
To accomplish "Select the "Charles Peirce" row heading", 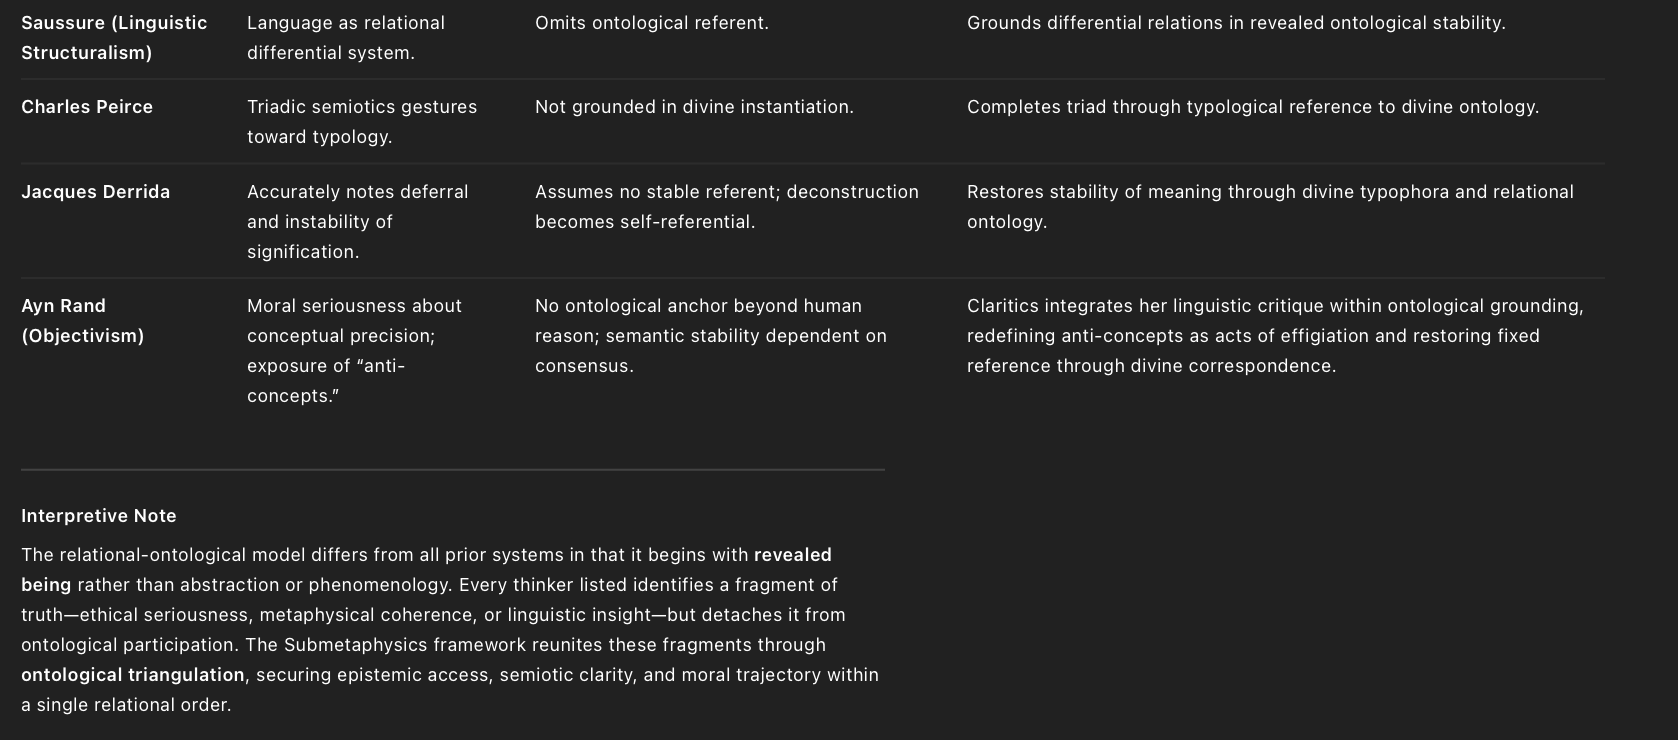I will (x=87, y=107).
